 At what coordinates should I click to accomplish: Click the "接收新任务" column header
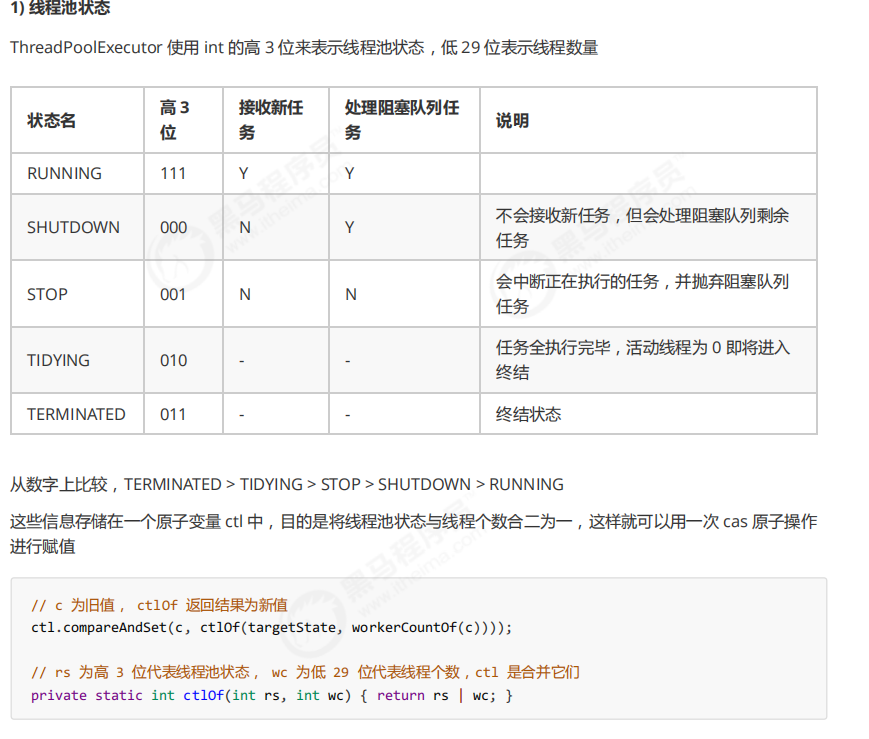[x=271, y=120]
